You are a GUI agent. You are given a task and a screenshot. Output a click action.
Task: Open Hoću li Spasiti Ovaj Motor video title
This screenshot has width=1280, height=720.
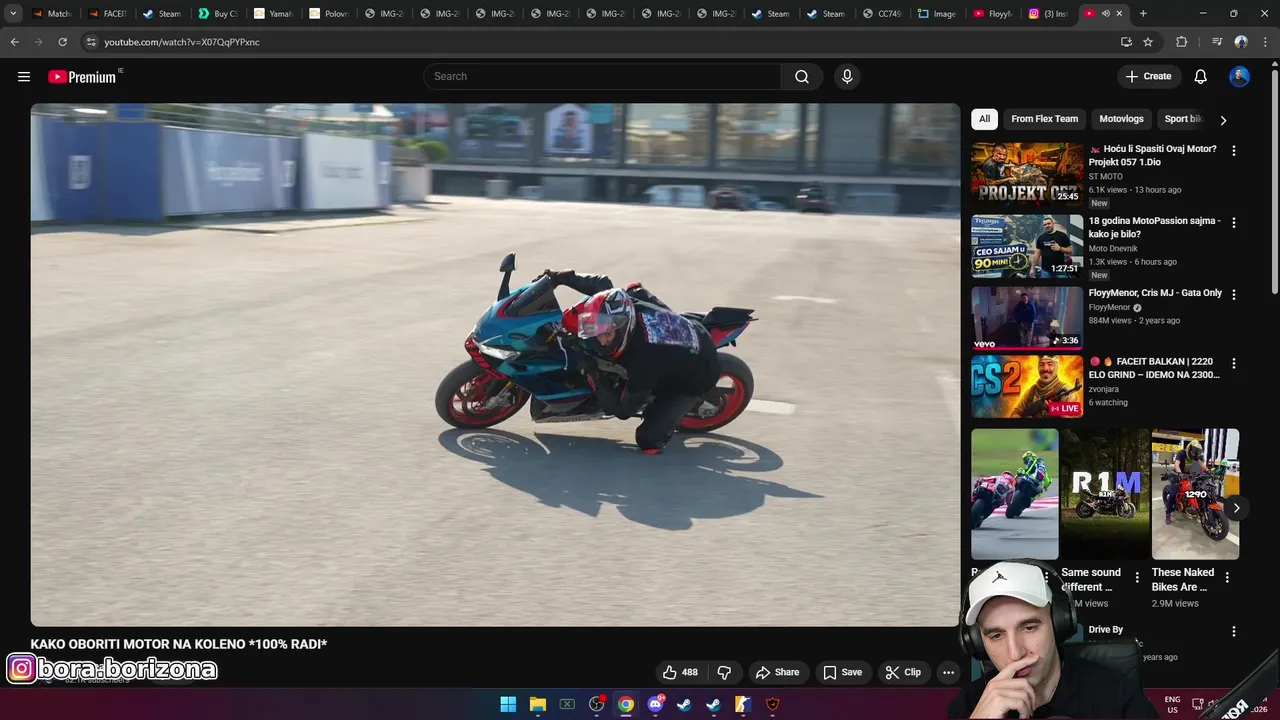point(1153,155)
